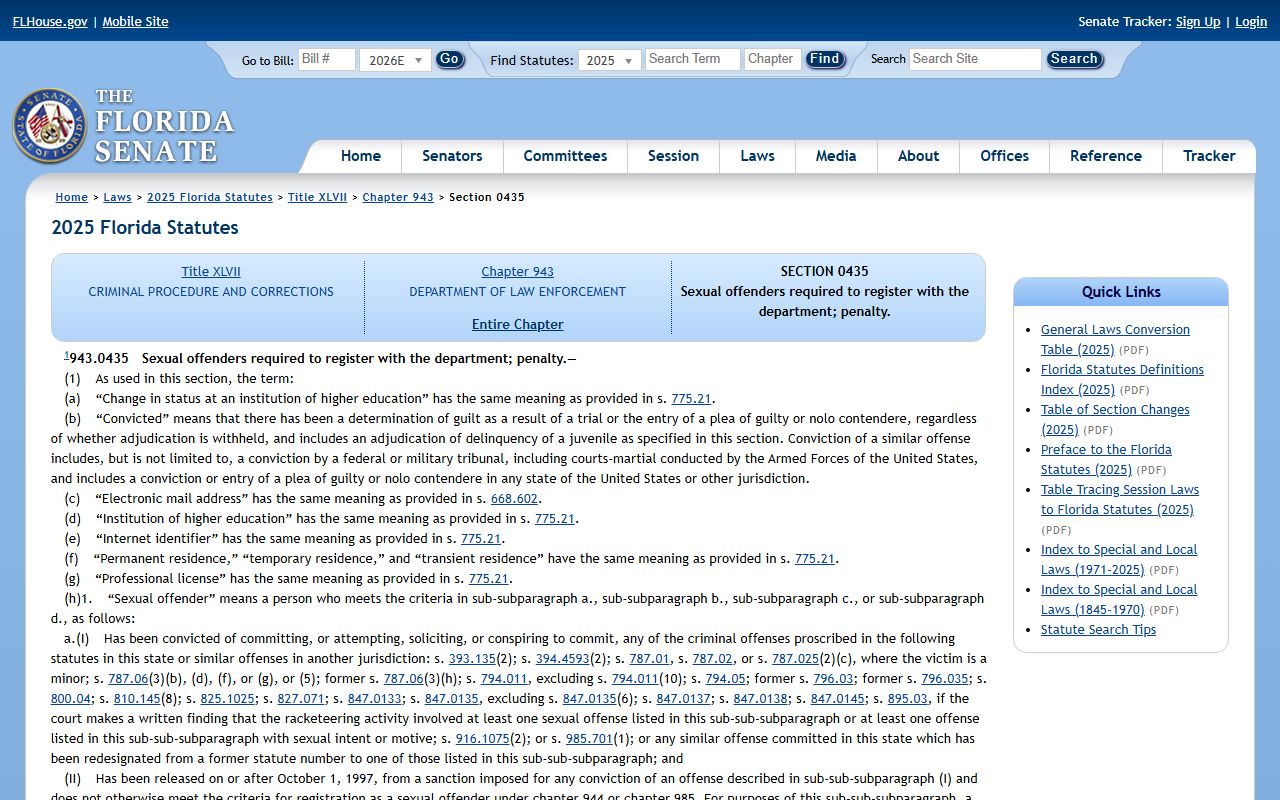Follow statute link 916.1075
Image resolution: width=1280 pixels, height=800 pixels.
point(482,739)
